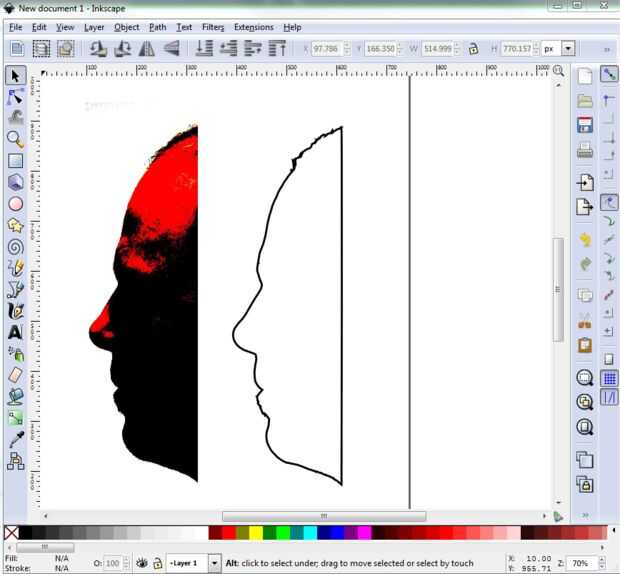
Task: Toggle snap nodes or handles button
Action: [609, 202]
